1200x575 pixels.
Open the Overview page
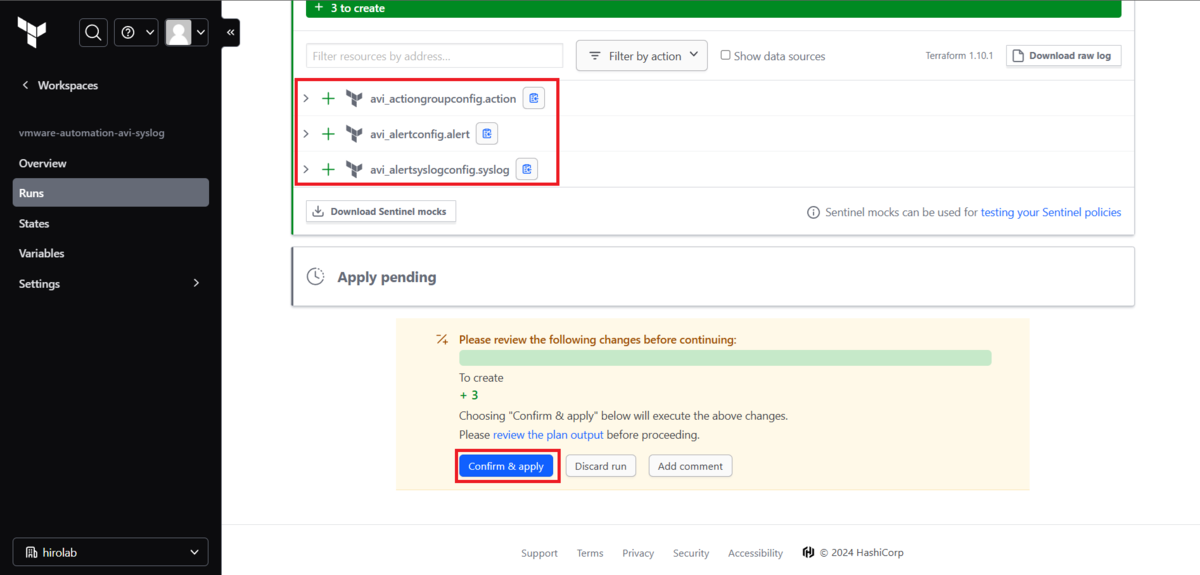43,163
